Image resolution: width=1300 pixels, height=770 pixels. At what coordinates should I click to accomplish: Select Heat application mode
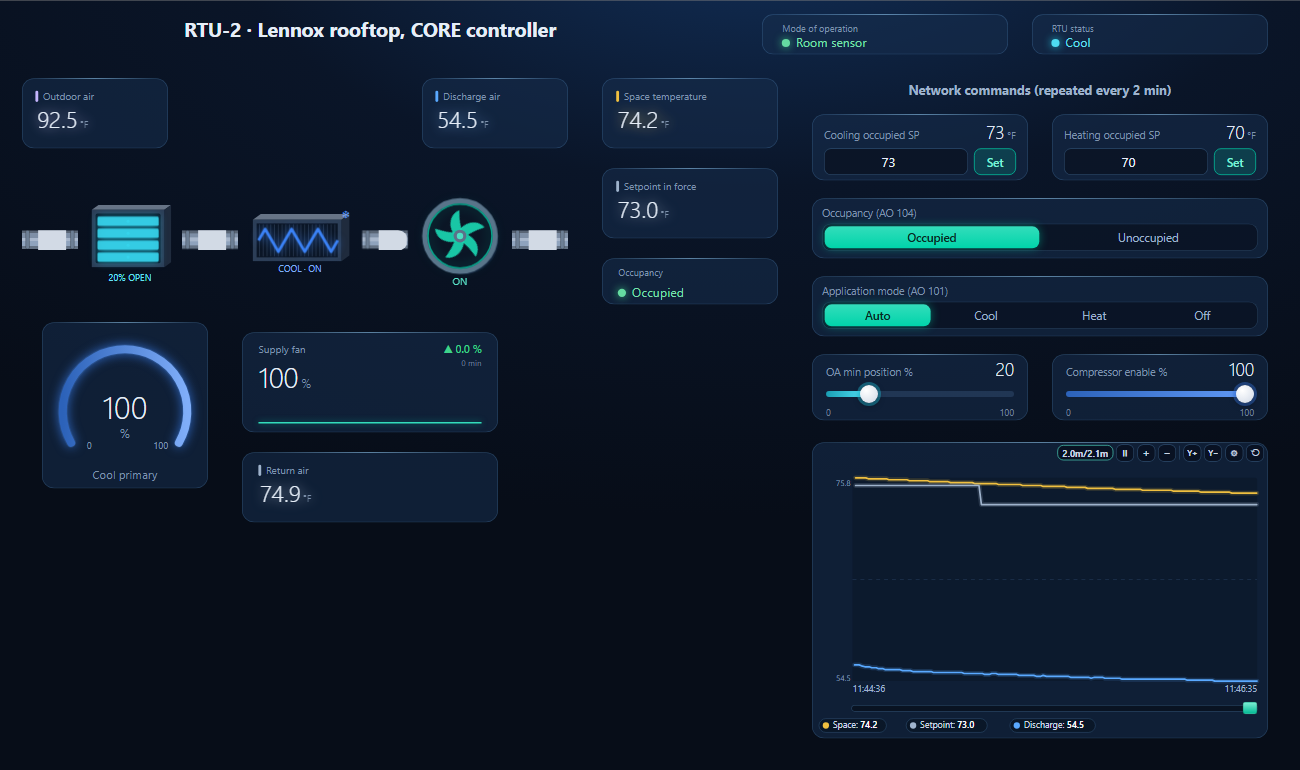click(1094, 316)
